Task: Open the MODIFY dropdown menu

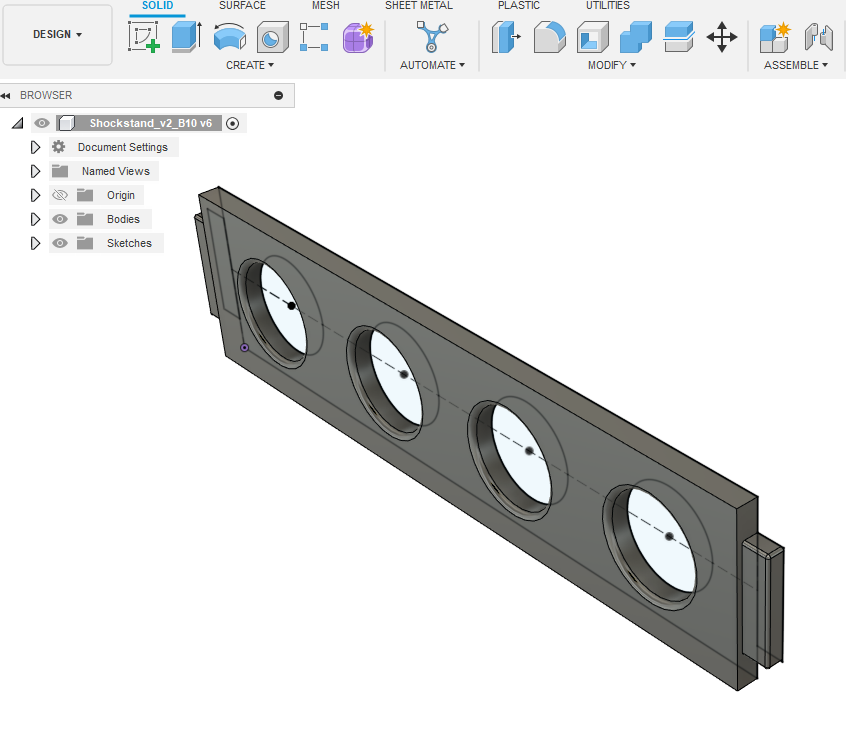Action: (612, 65)
